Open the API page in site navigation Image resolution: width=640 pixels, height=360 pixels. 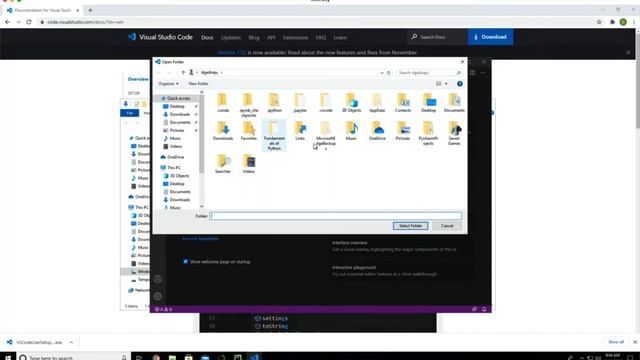coord(271,38)
